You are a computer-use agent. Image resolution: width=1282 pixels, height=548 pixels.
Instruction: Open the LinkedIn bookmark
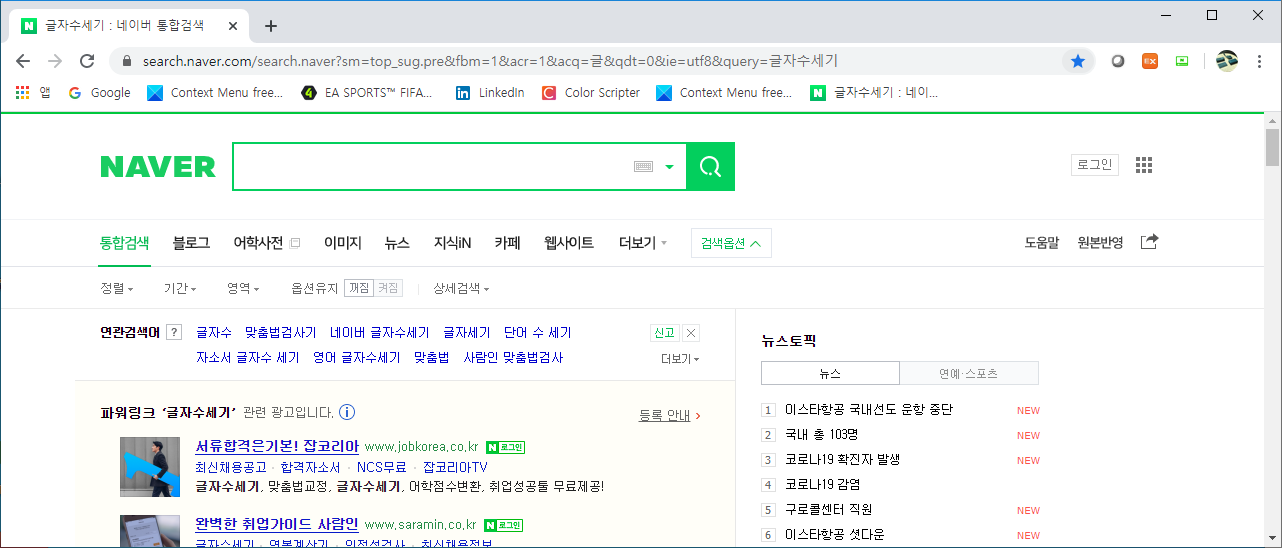click(490, 93)
